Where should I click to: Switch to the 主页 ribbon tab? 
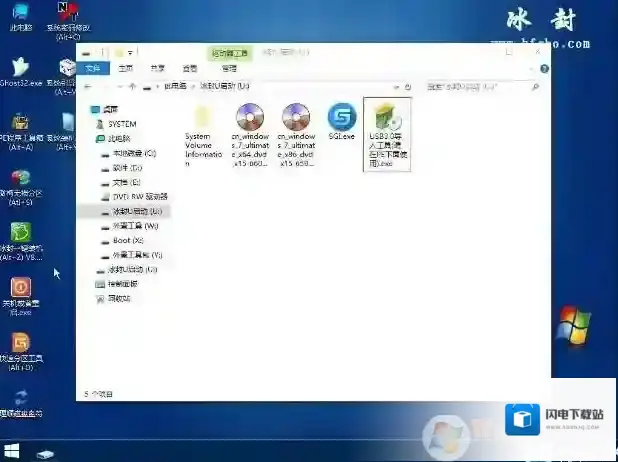pos(126,69)
